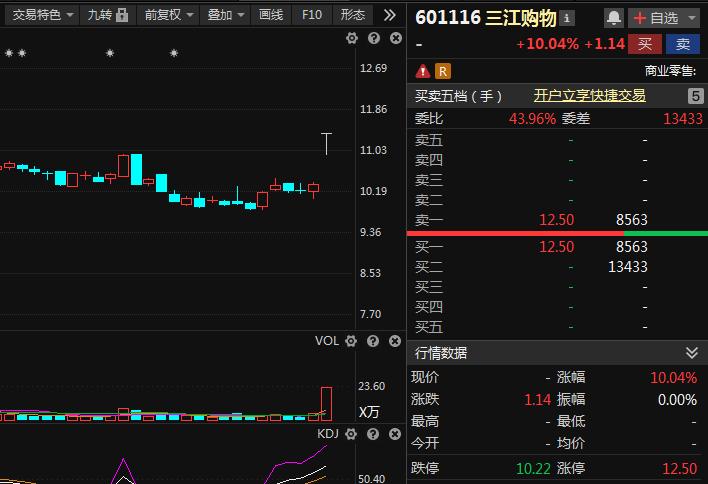This screenshot has height=484, width=708.
Task: Click the info icon beside 三江购物
Action: pos(567,19)
